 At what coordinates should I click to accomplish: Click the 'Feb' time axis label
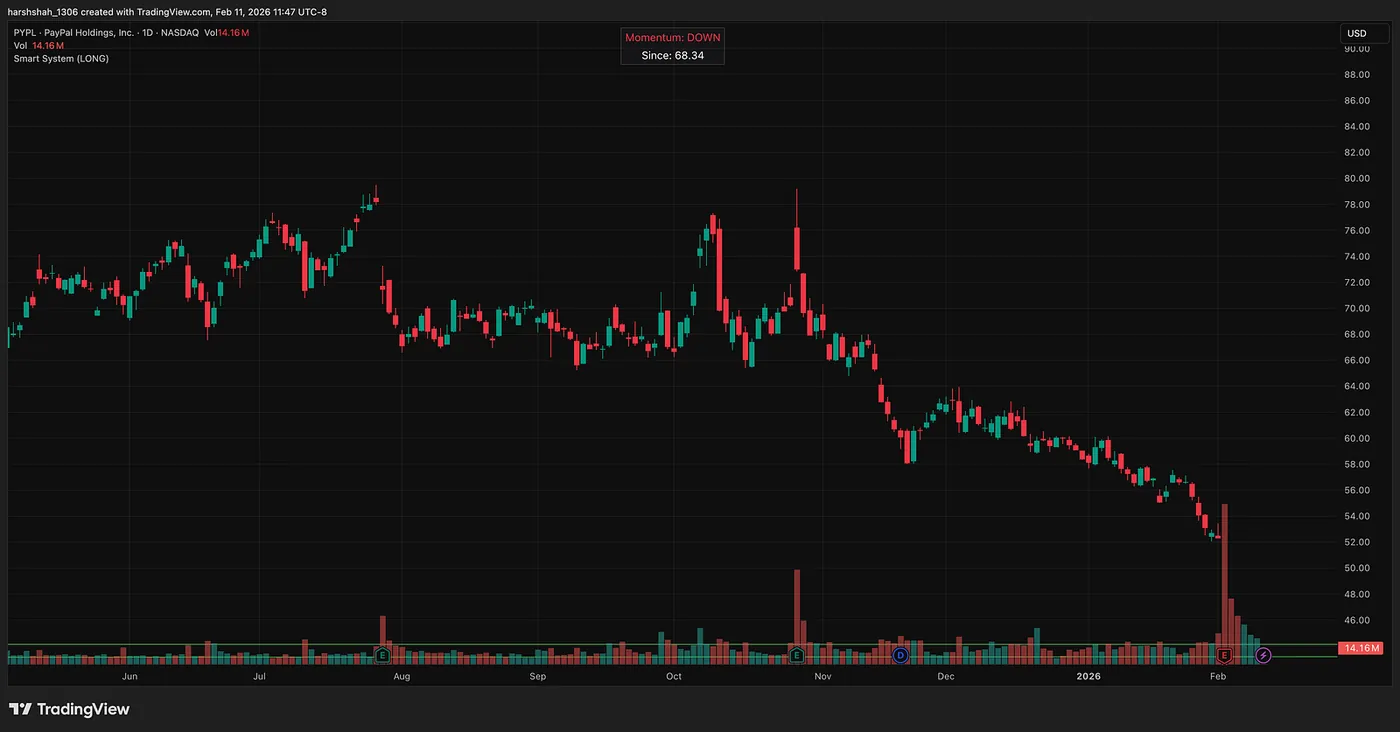(x=1218, y=677)
